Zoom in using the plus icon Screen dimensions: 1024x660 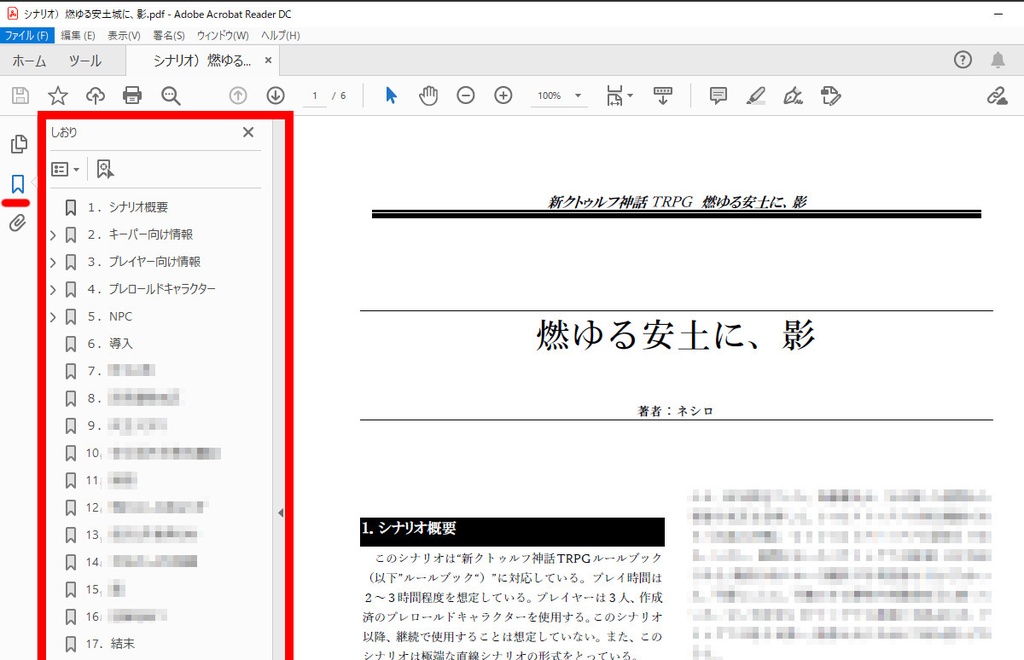[503, 95]
